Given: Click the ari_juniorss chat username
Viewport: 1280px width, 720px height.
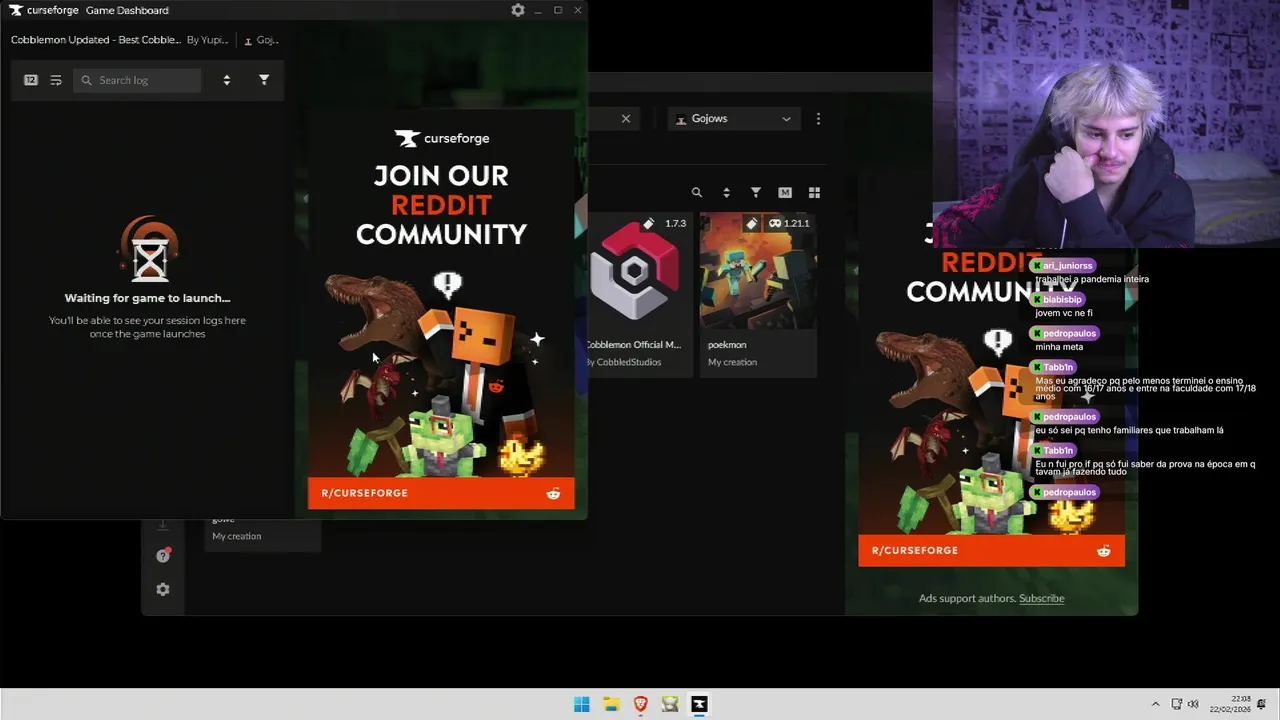Looking at the screenshot, I should (x=1067, y=266).
